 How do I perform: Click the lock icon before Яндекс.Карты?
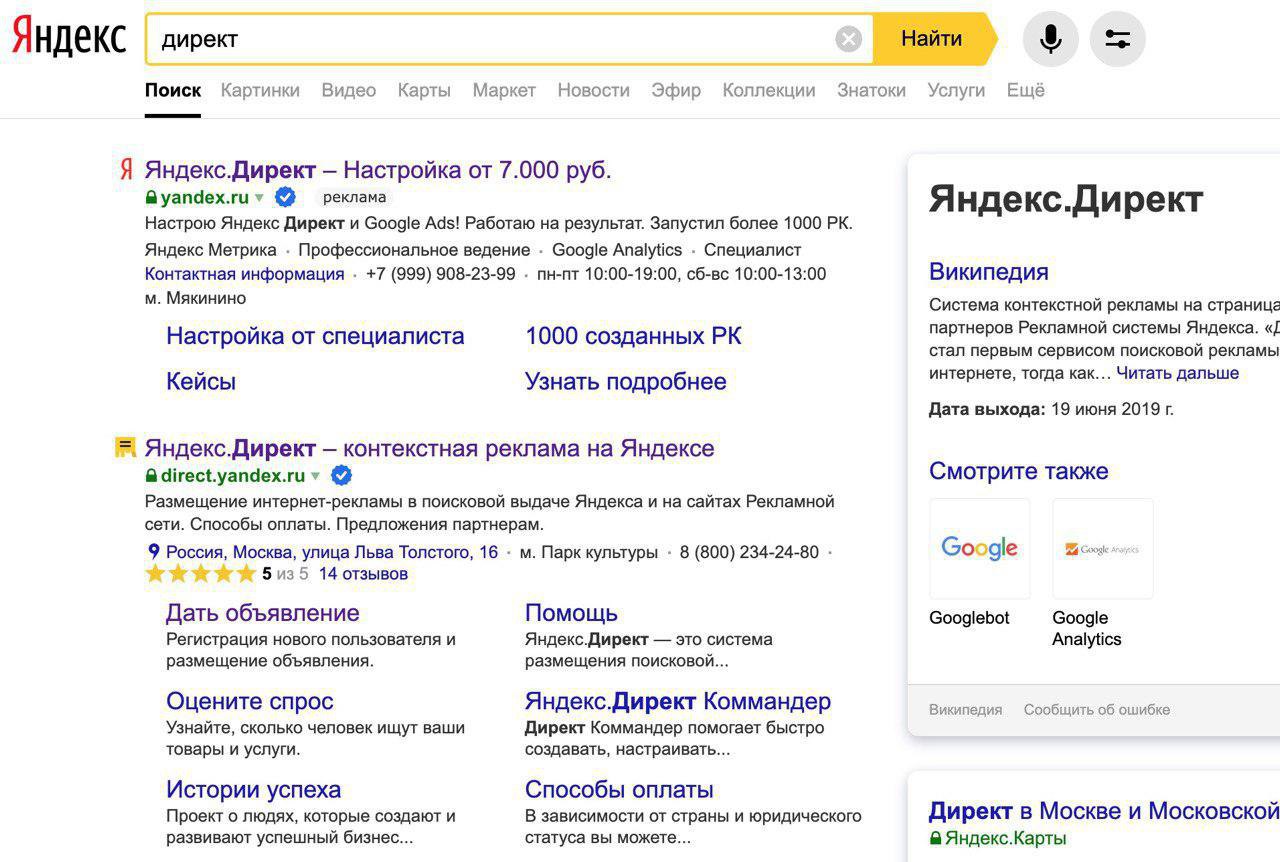(x=935, y=838)
